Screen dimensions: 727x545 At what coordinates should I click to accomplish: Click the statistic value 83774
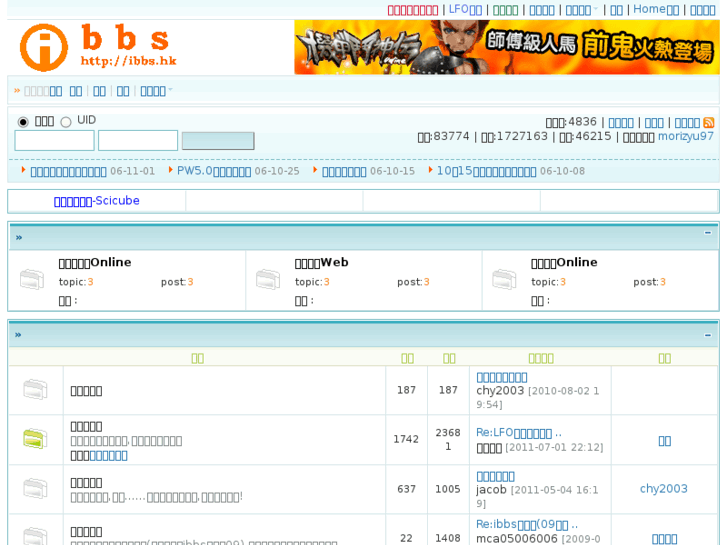451,136
